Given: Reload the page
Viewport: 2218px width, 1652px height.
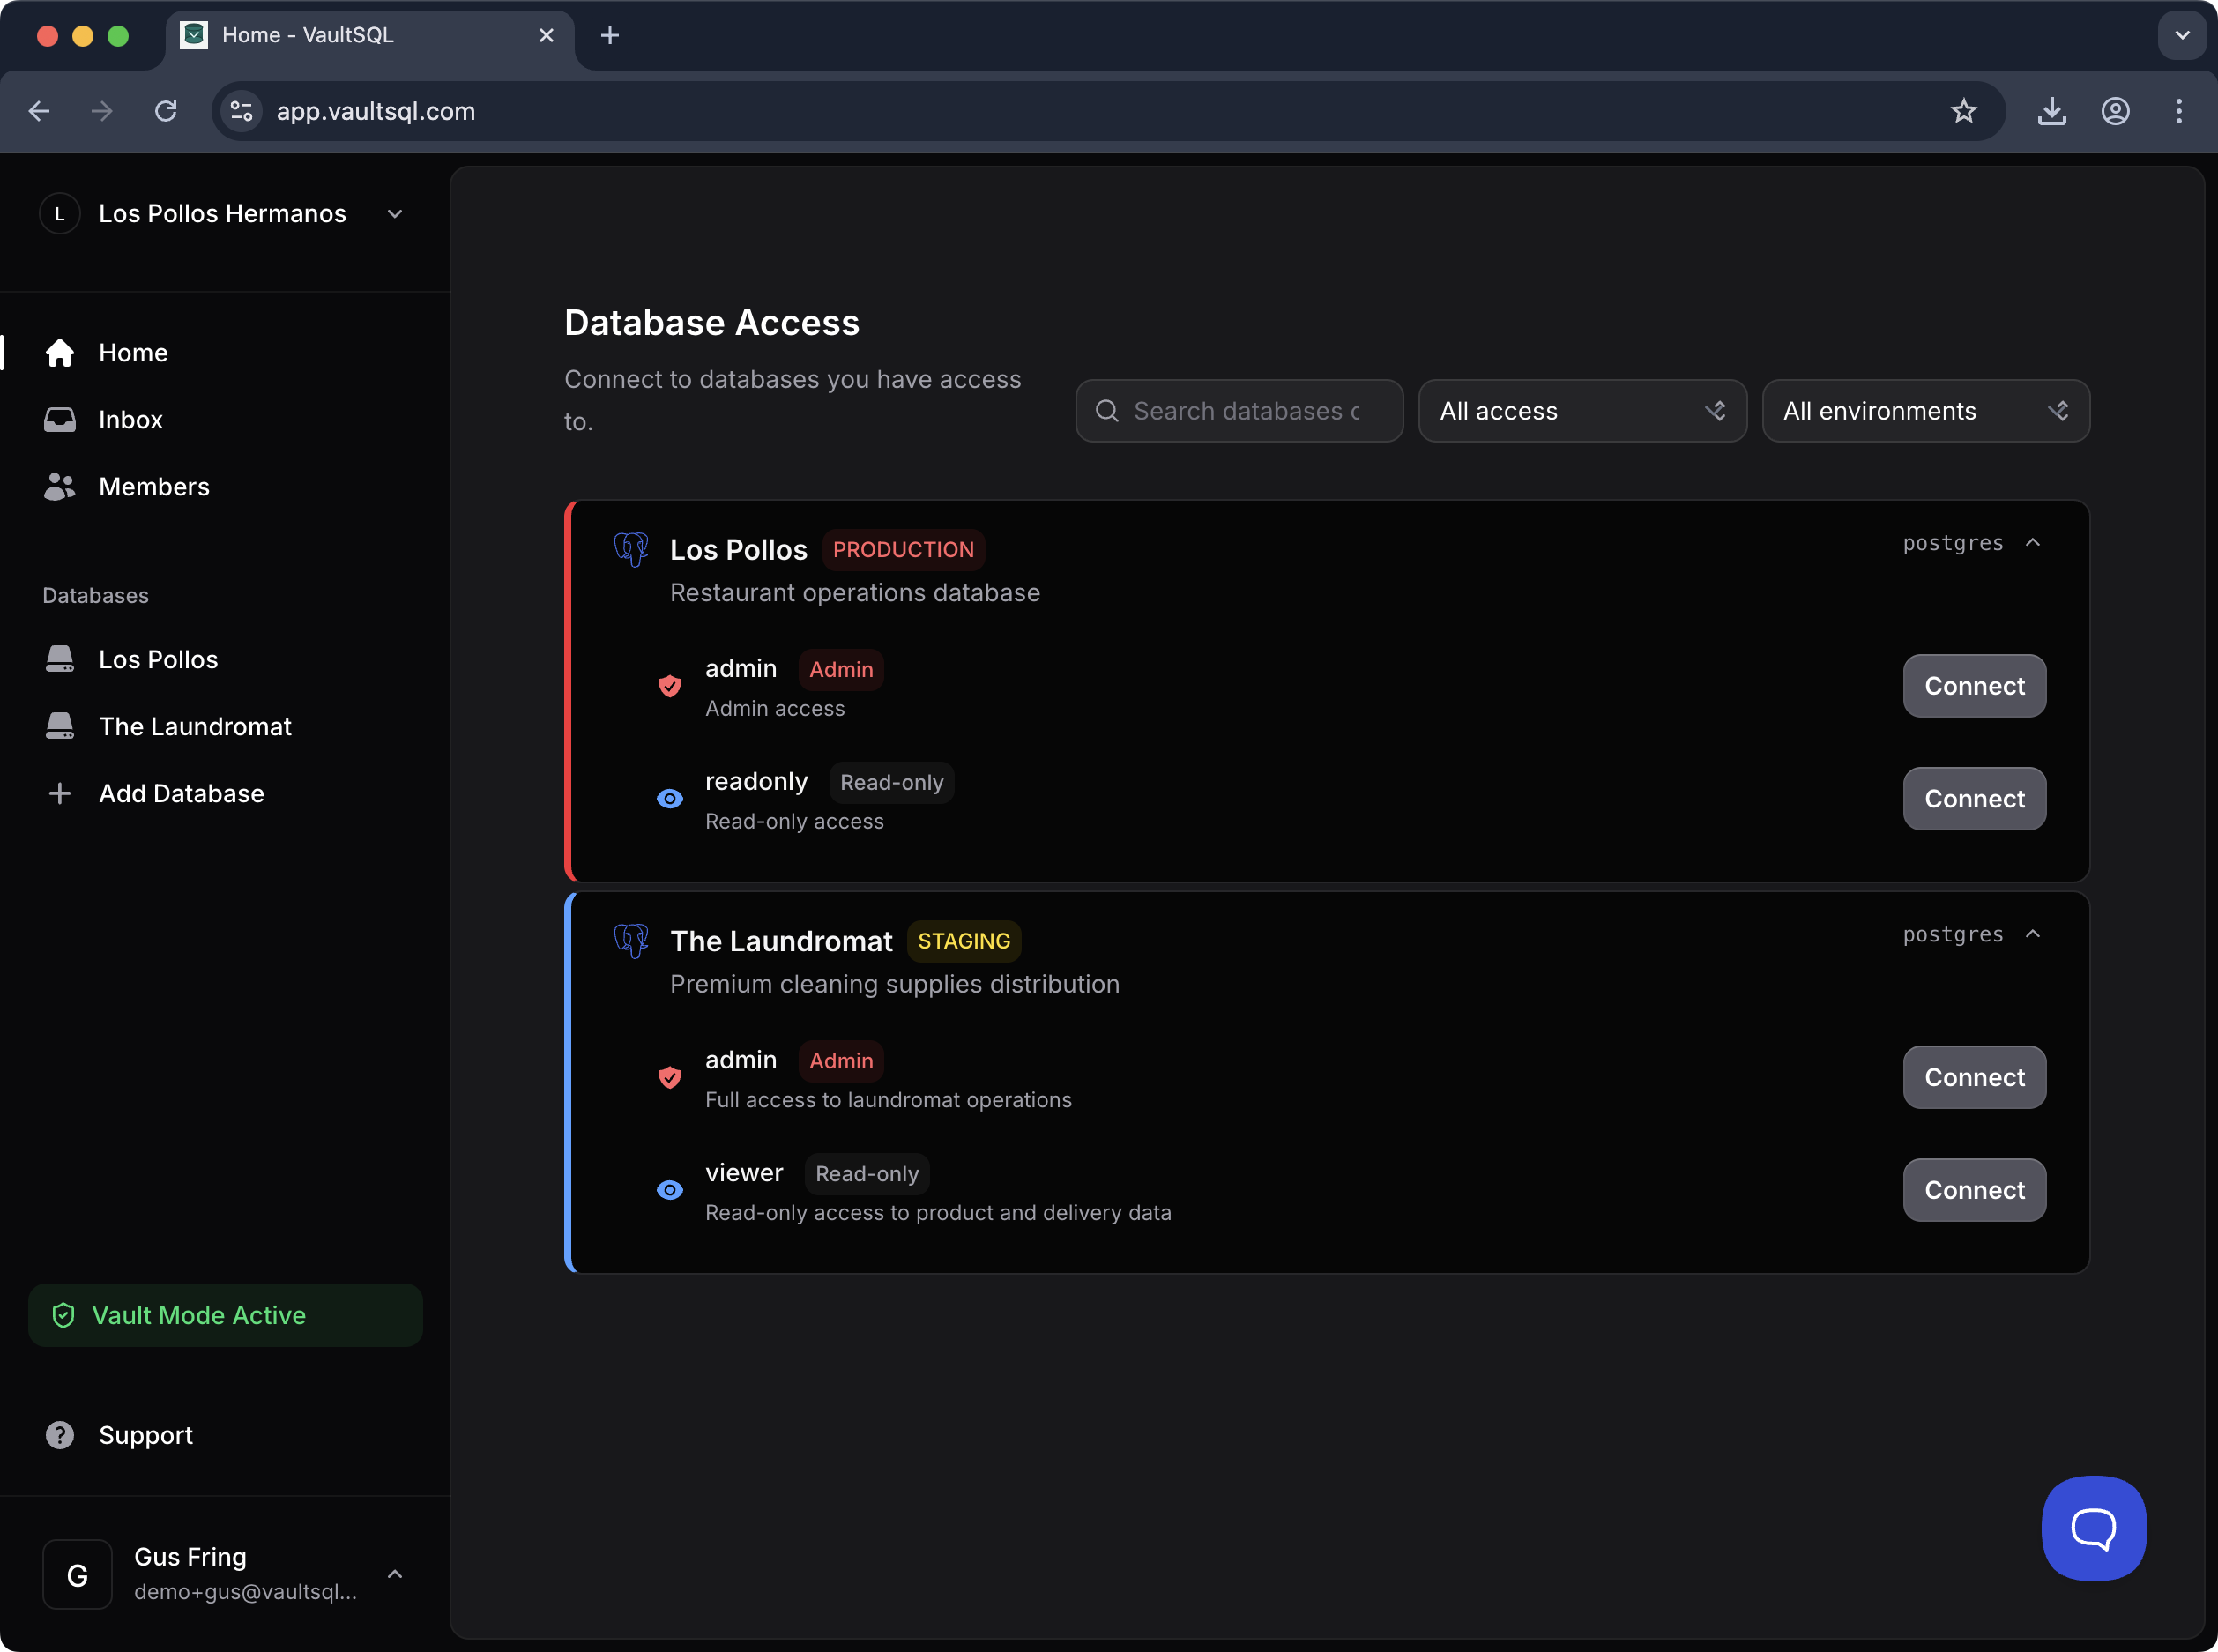Looking at the screenshot, I should click(166, 111).
